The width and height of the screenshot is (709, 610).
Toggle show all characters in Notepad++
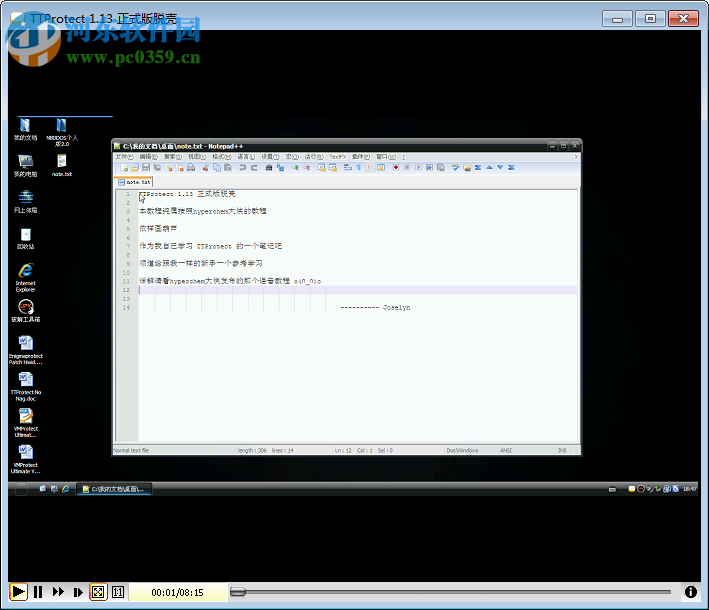tap(359, 168)
